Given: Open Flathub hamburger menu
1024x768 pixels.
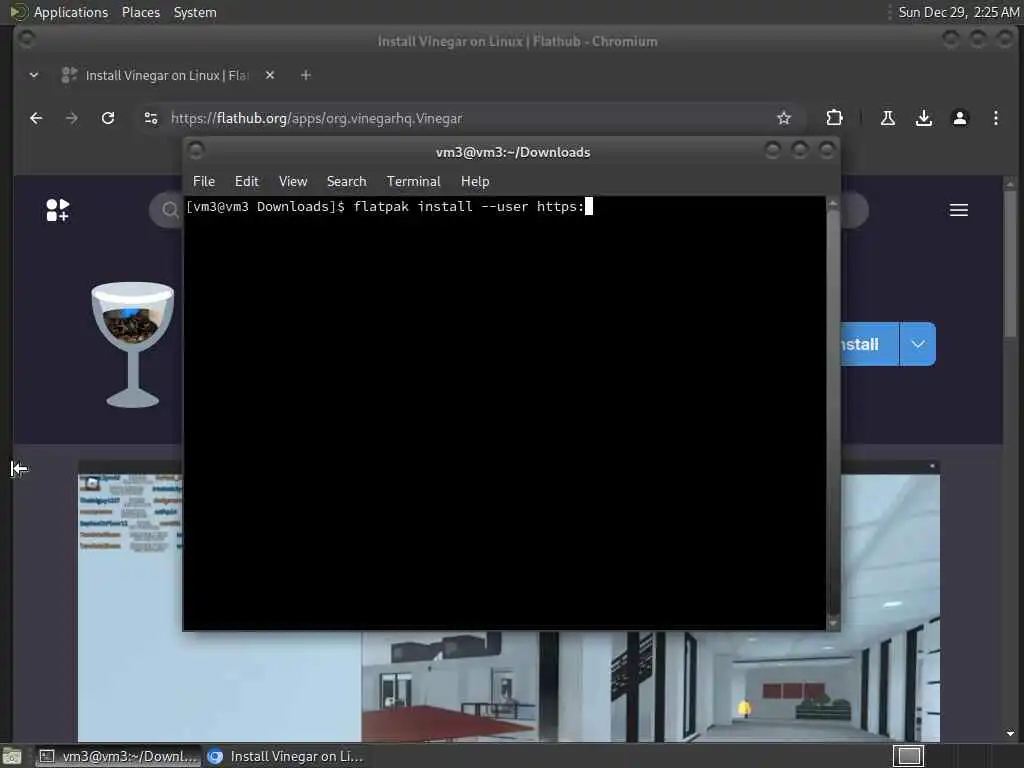Looking at the screenshot, I should 959,210.
